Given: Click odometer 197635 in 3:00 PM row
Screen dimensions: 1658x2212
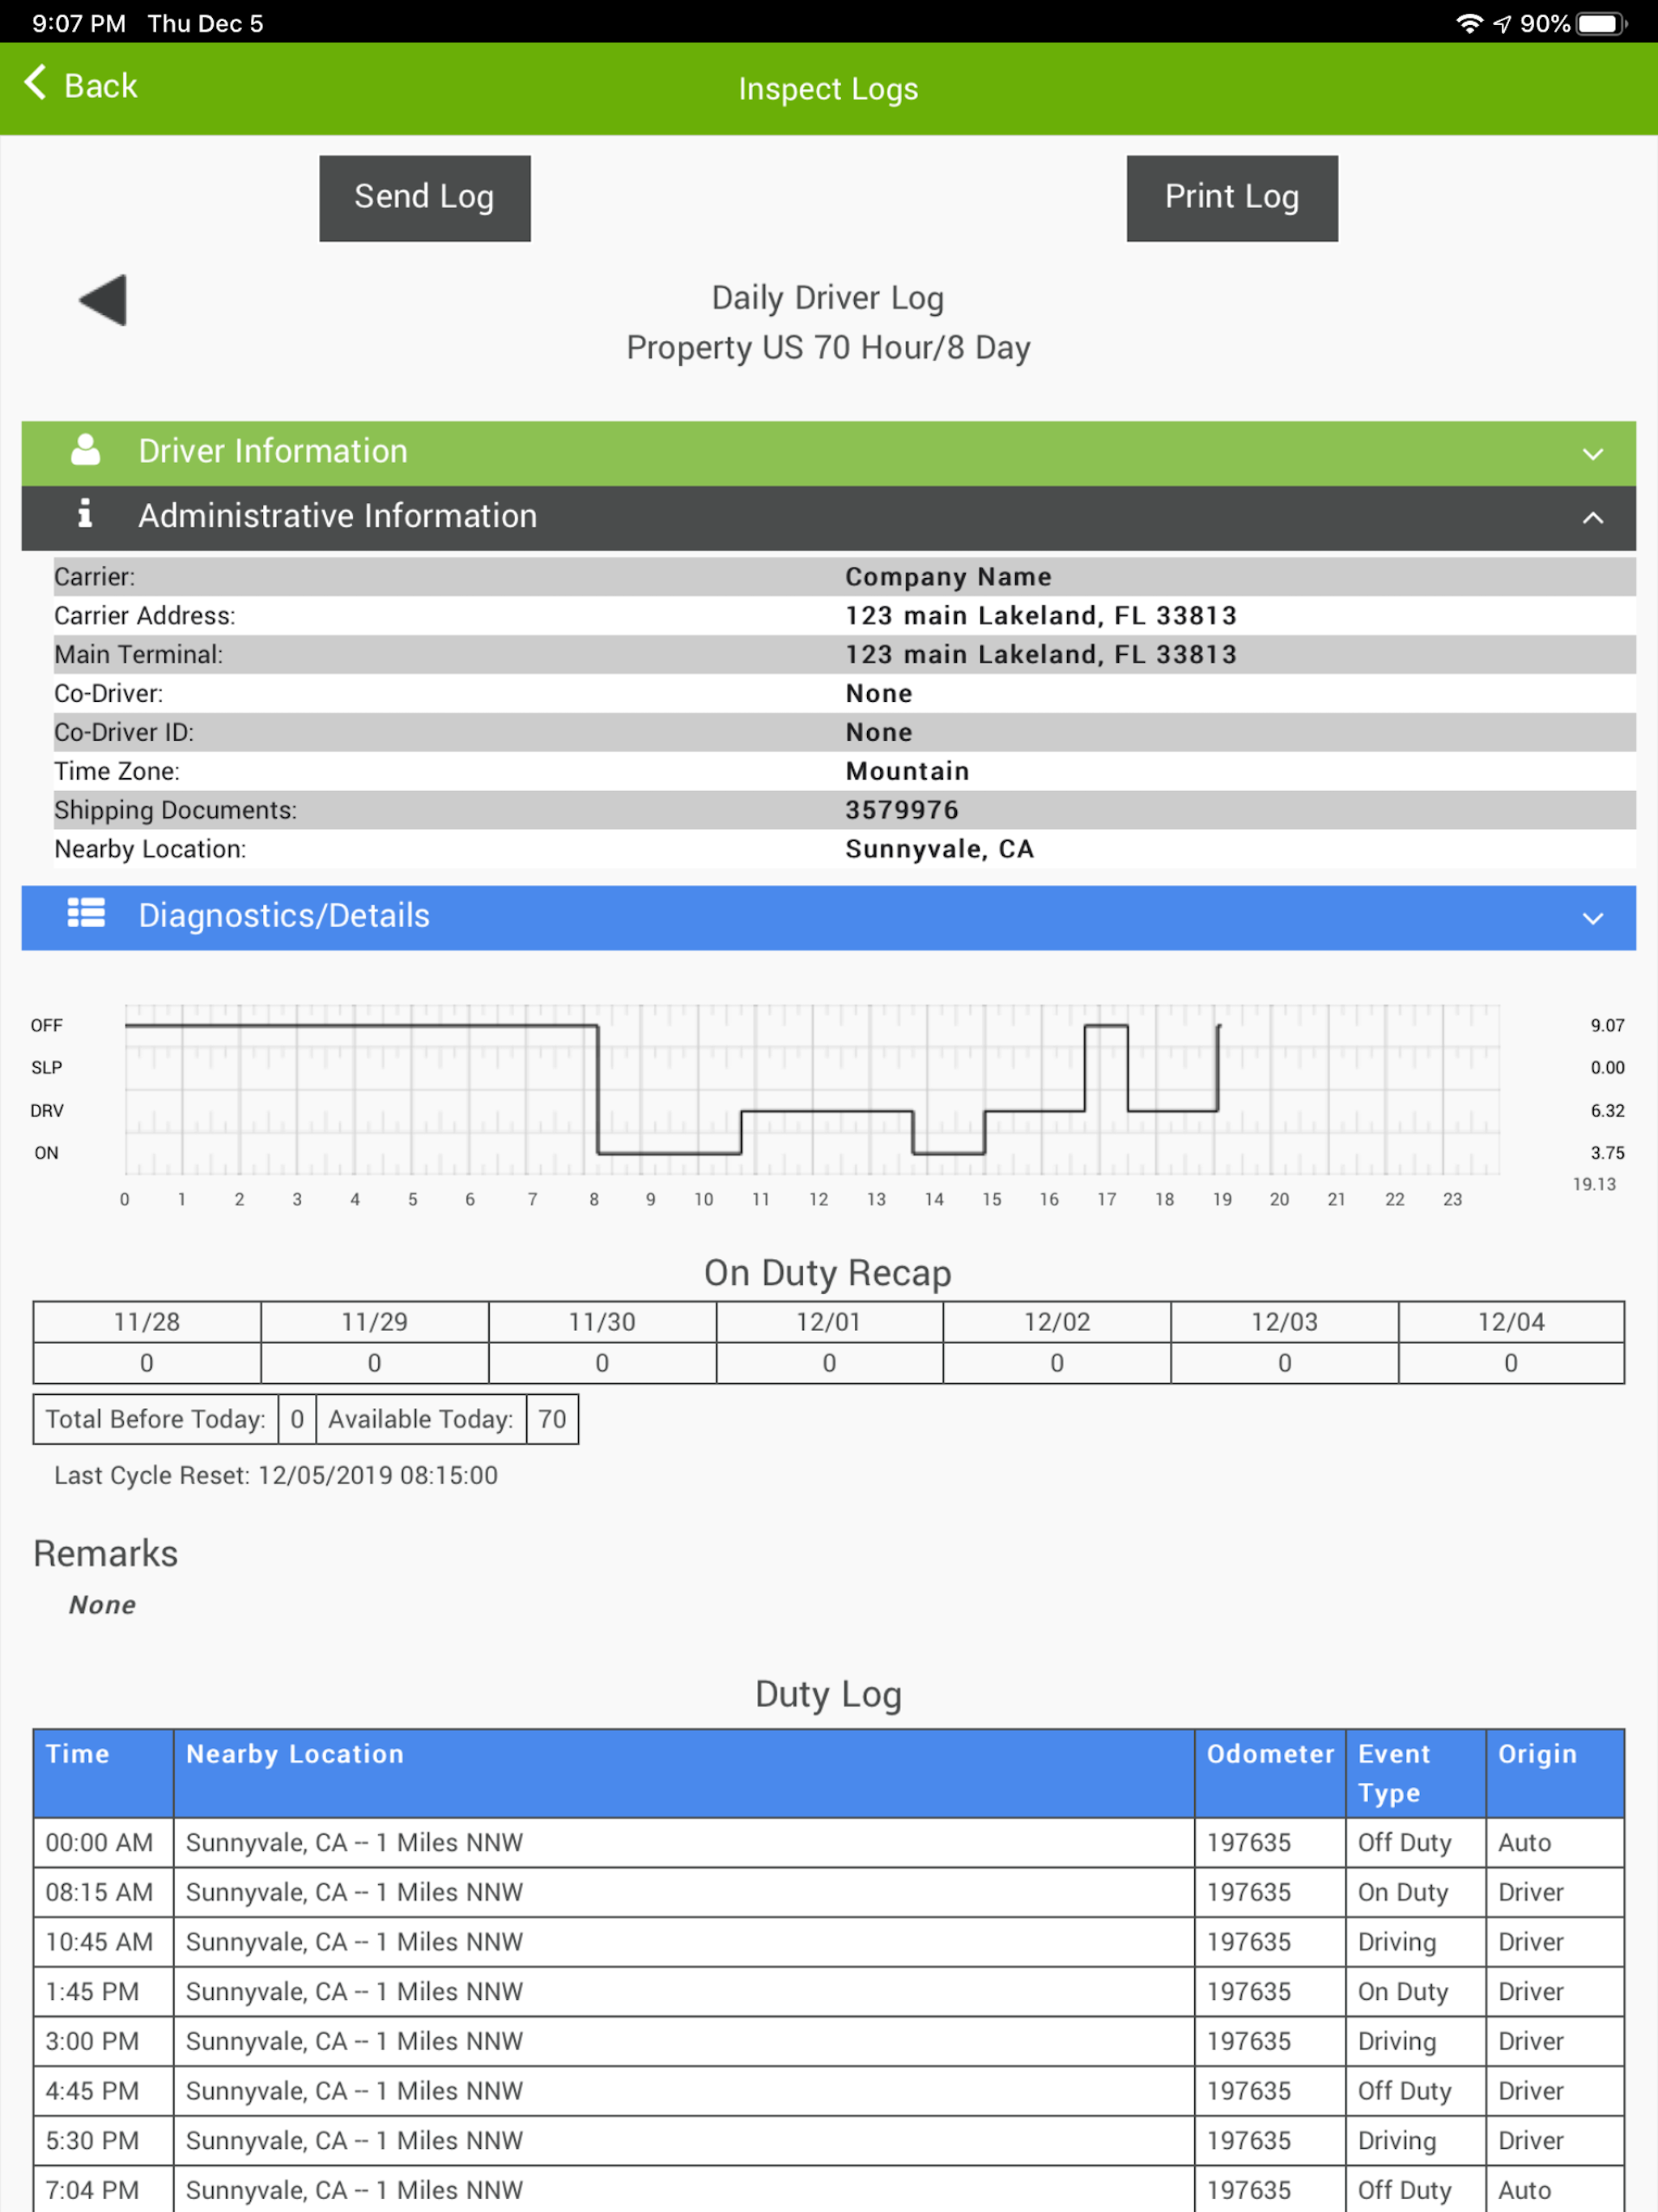Looking at the screenshot, I should (1248, 2041).
